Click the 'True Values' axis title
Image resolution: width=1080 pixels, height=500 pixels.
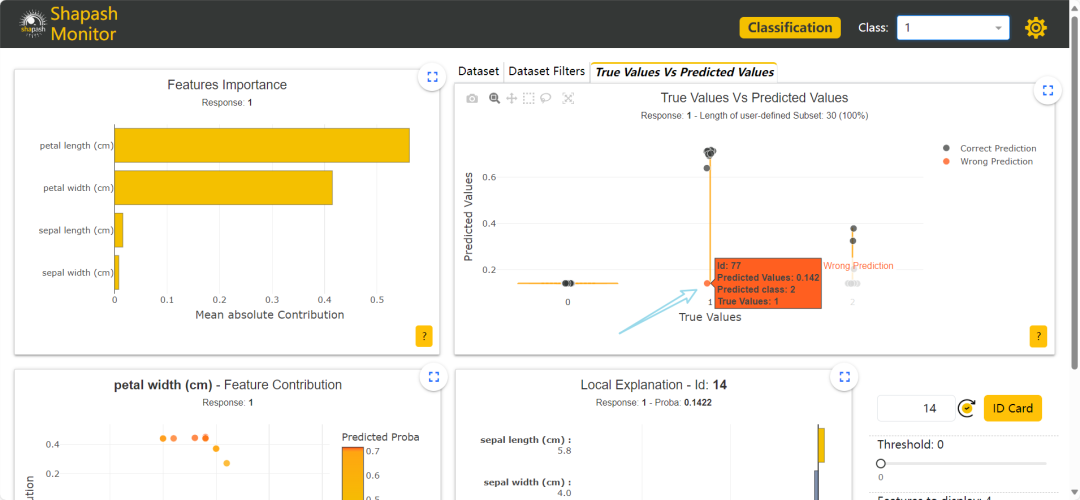pos(709,317)
